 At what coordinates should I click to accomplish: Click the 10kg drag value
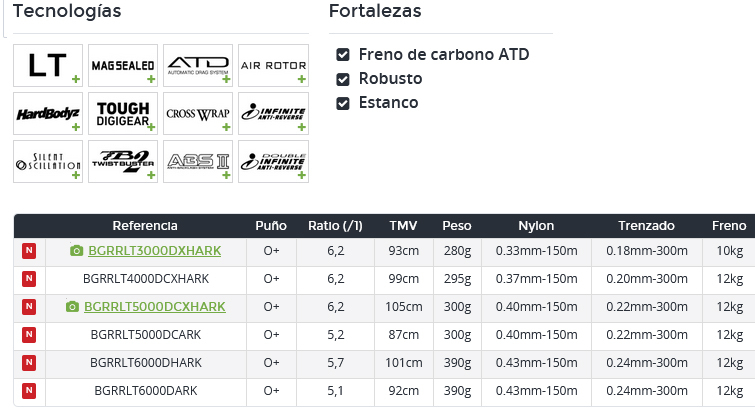[x=729, y=251]
